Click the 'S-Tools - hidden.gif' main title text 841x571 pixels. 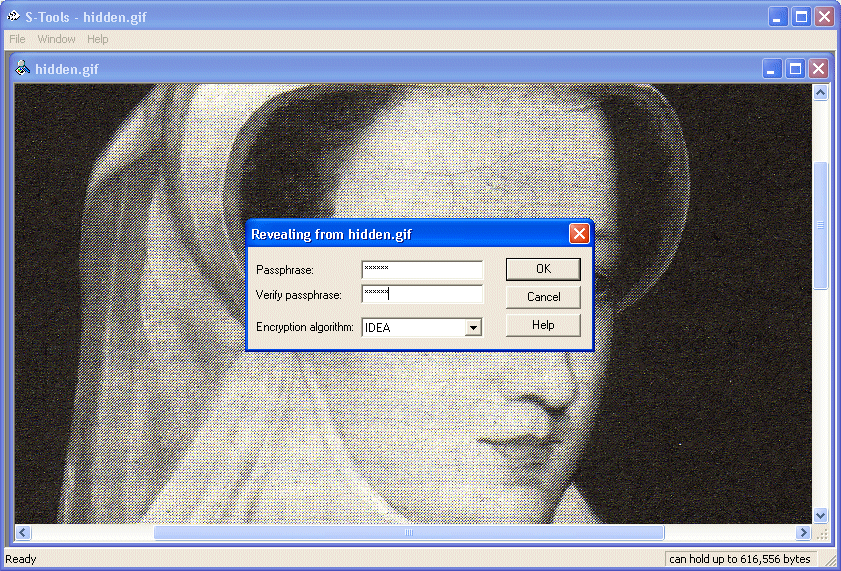(x=86, y=17)
